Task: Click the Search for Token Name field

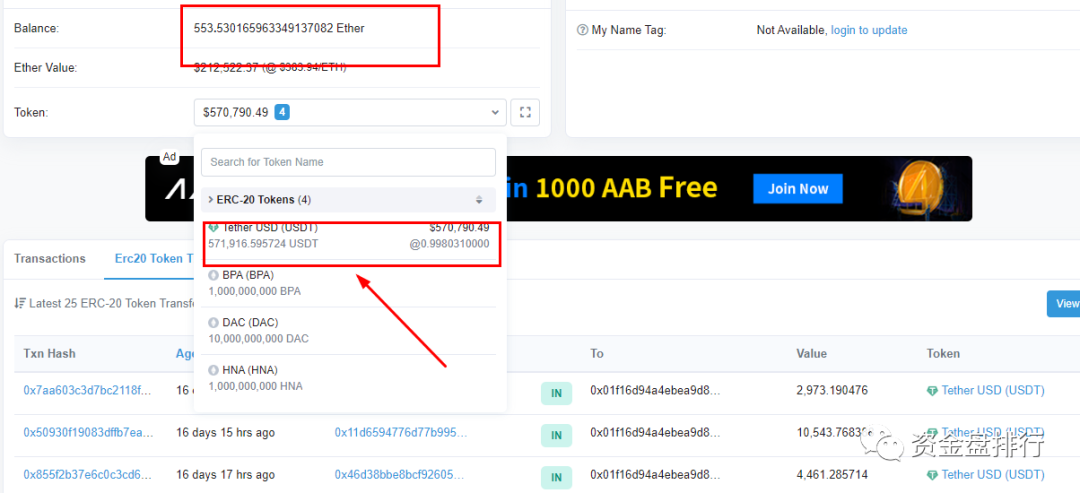Action: tap(348, 162)
